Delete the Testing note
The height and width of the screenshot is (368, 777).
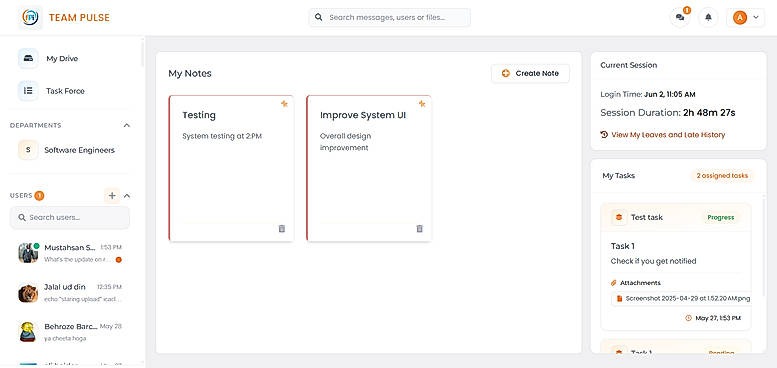[282, 228]
